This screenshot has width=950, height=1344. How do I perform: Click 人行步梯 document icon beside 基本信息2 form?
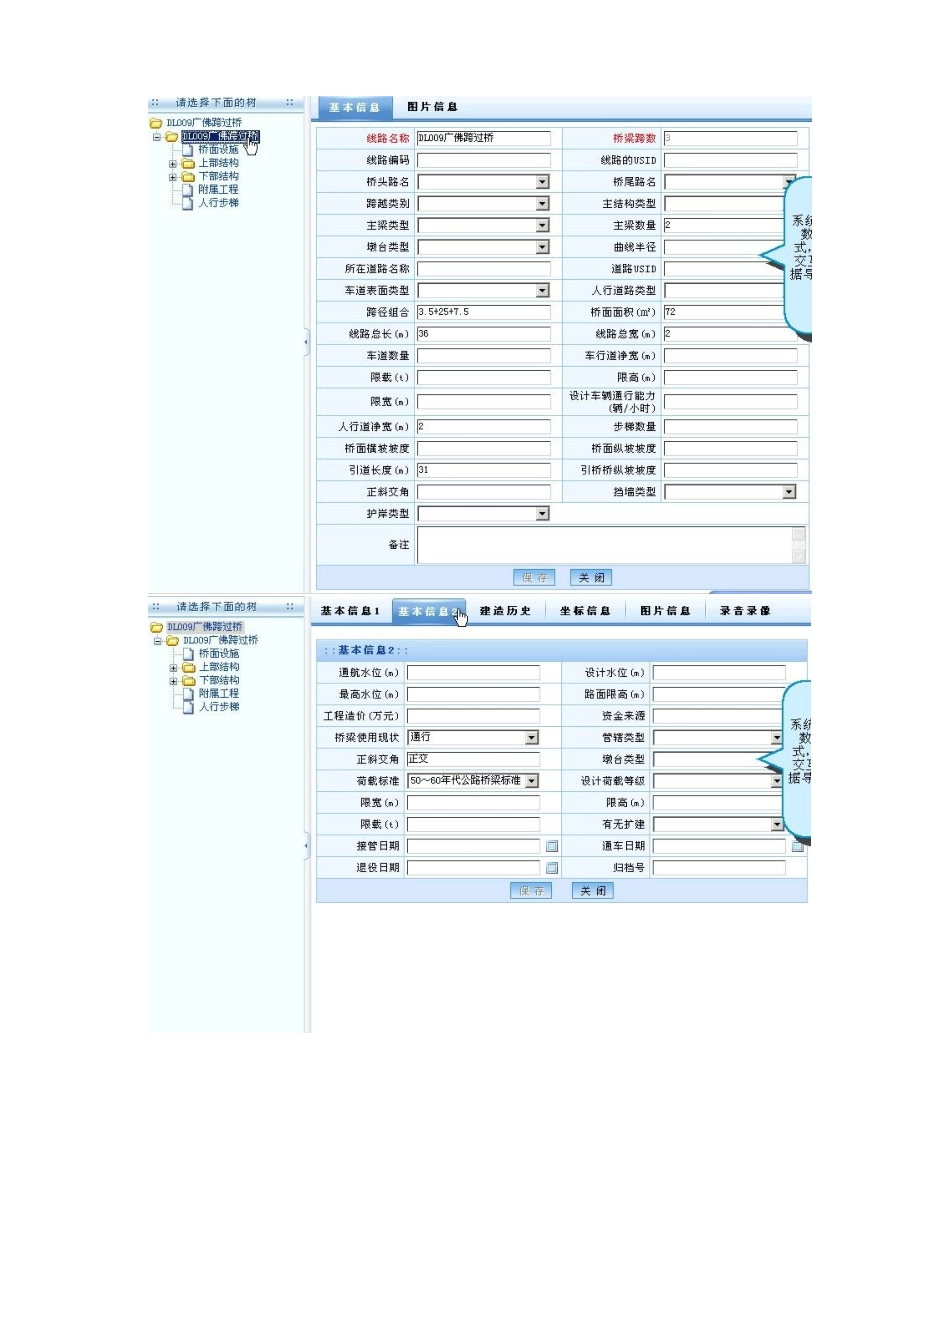[x=188, y=707]
